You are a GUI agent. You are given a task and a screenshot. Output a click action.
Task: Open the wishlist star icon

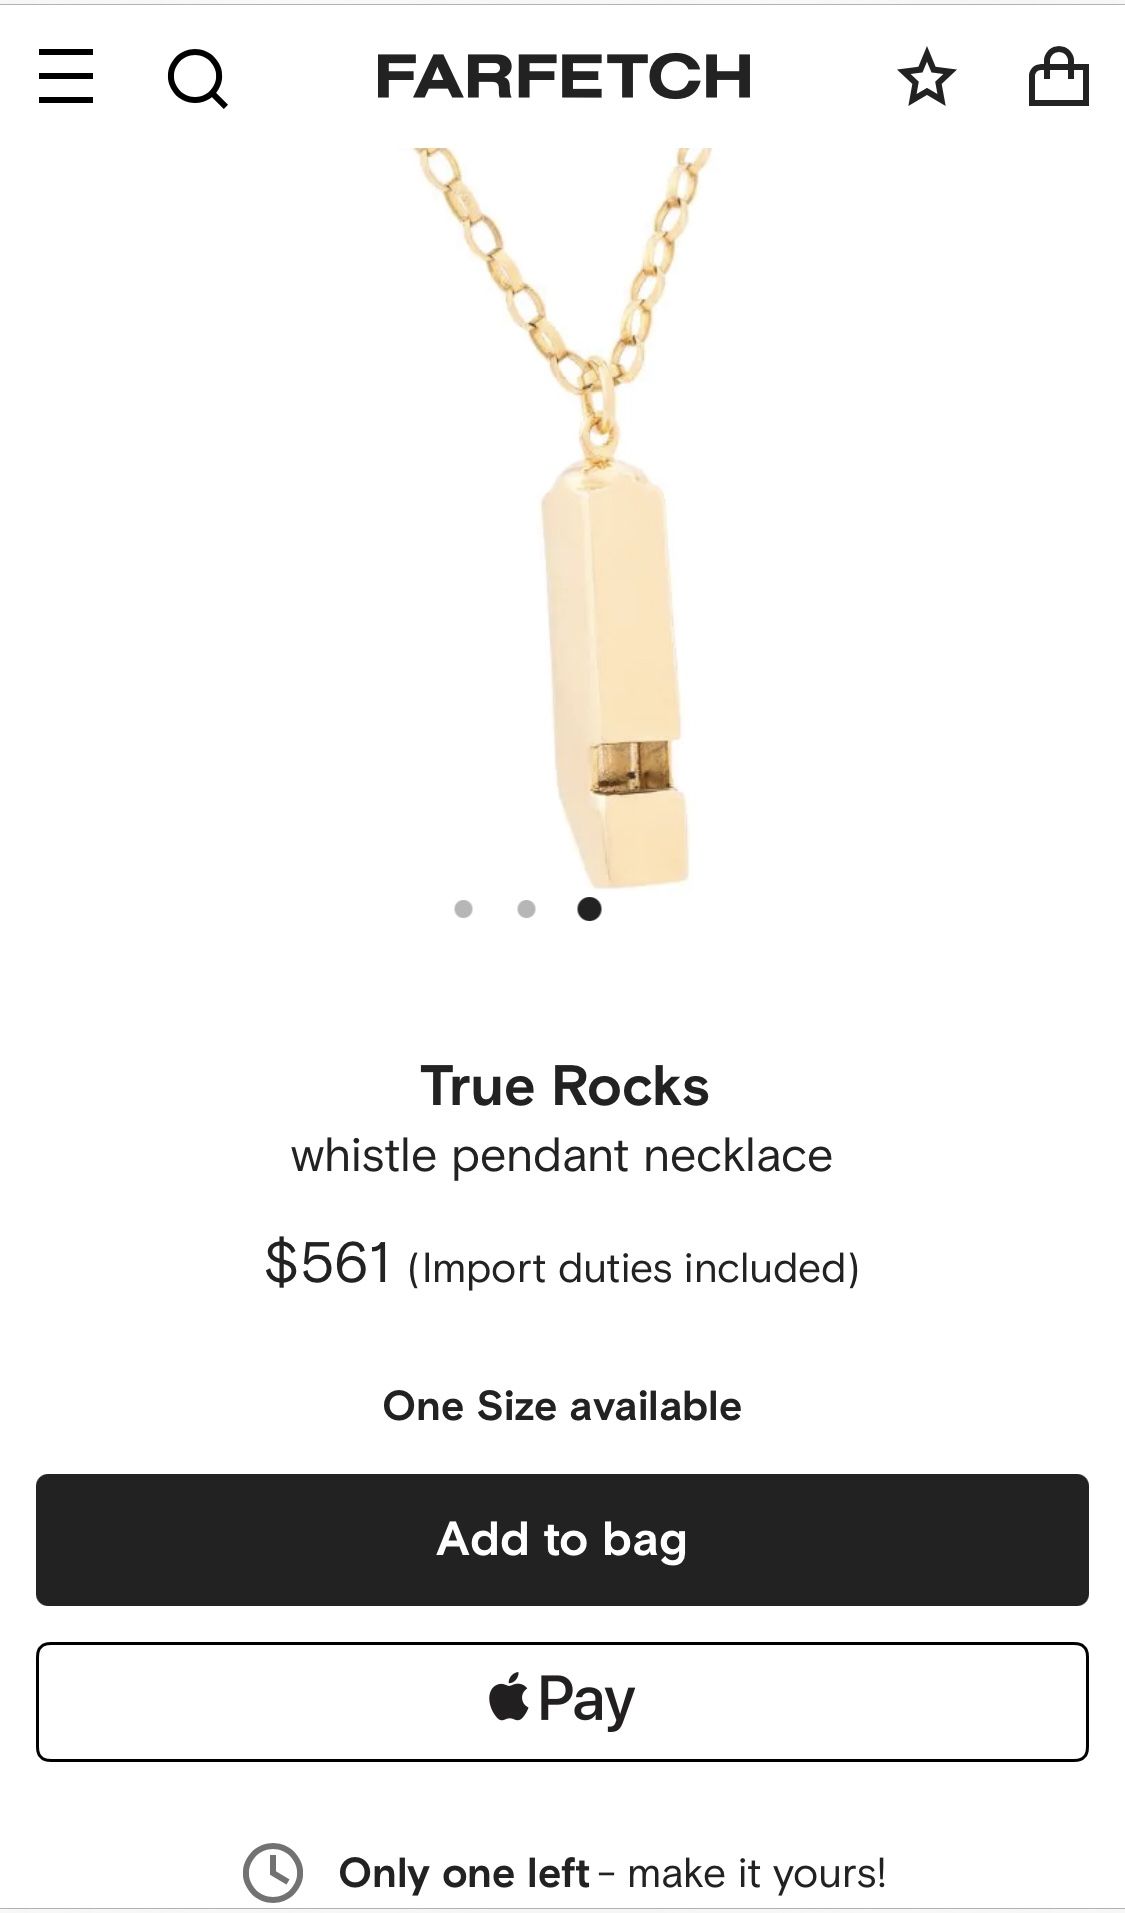point(927,78)
